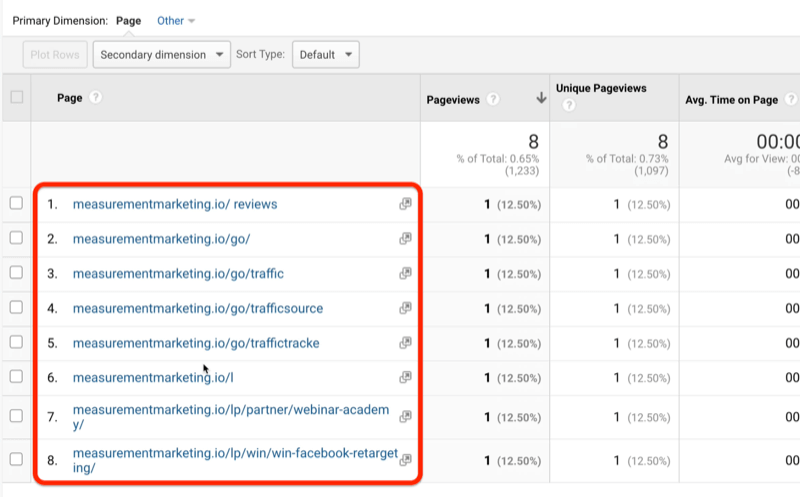
Task: Show help tooltip for Page column
Action: [x=95, y=97]
